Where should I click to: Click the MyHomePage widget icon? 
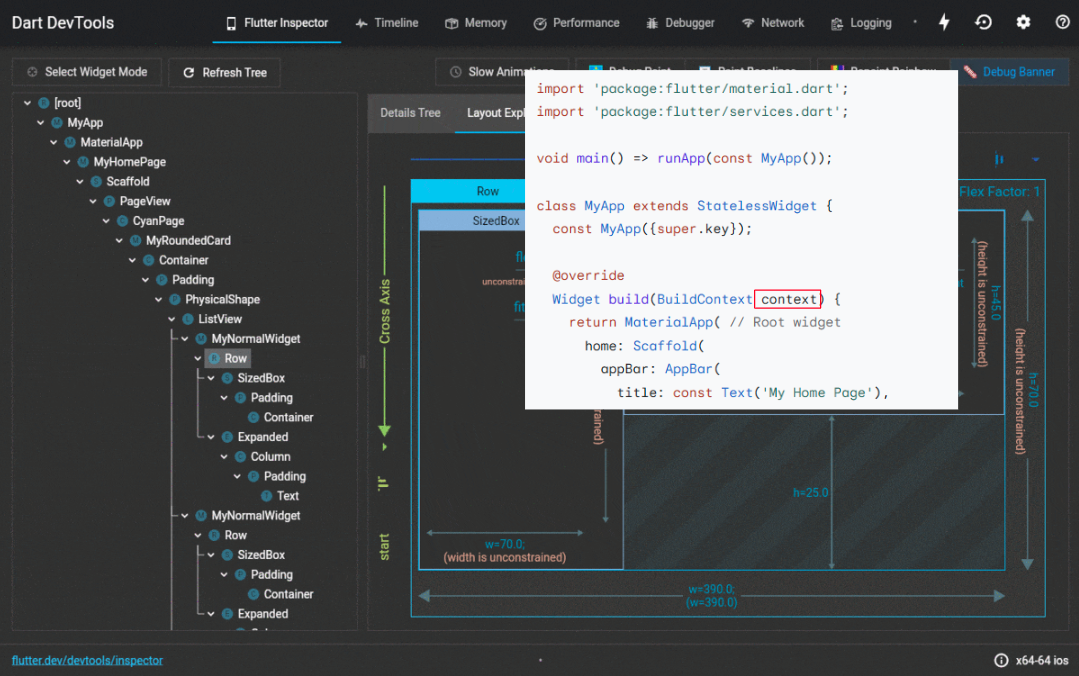tap(83, 162)
